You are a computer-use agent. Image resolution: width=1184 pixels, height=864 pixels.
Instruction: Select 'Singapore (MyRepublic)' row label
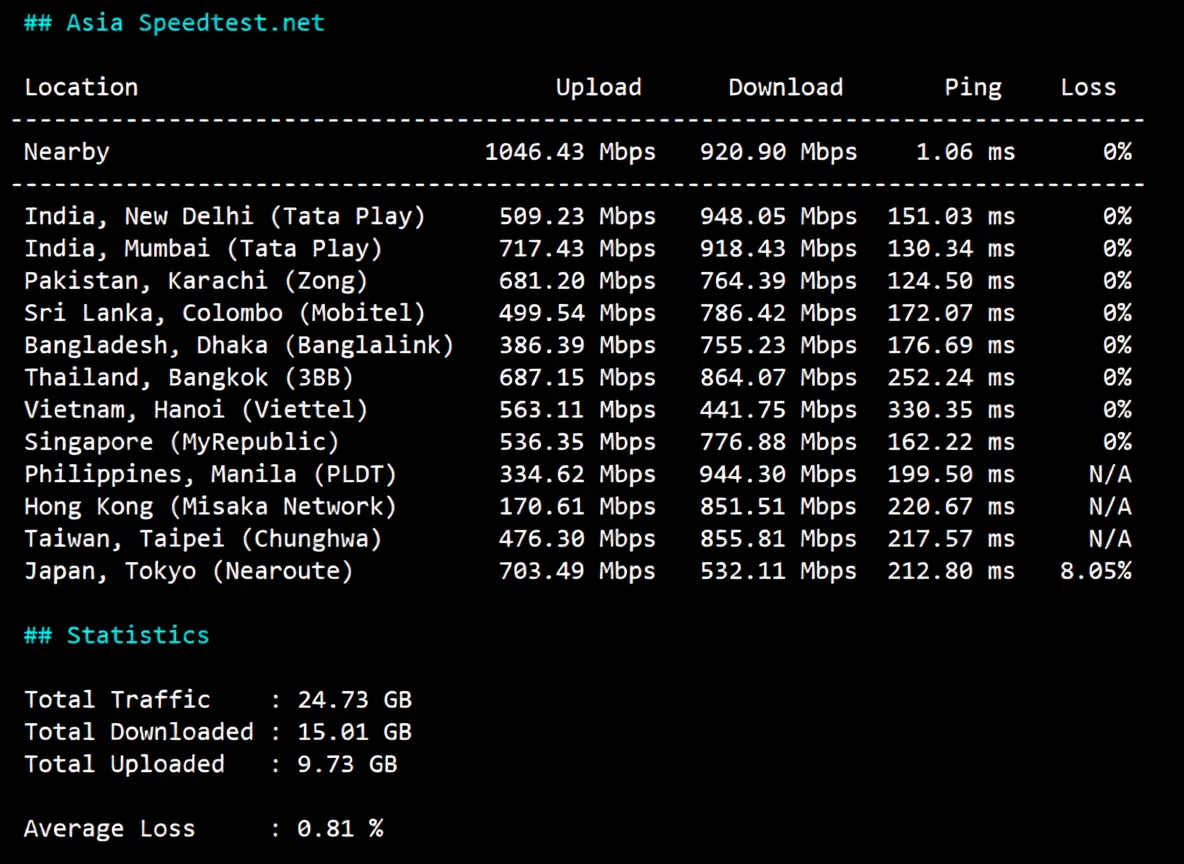182,442
